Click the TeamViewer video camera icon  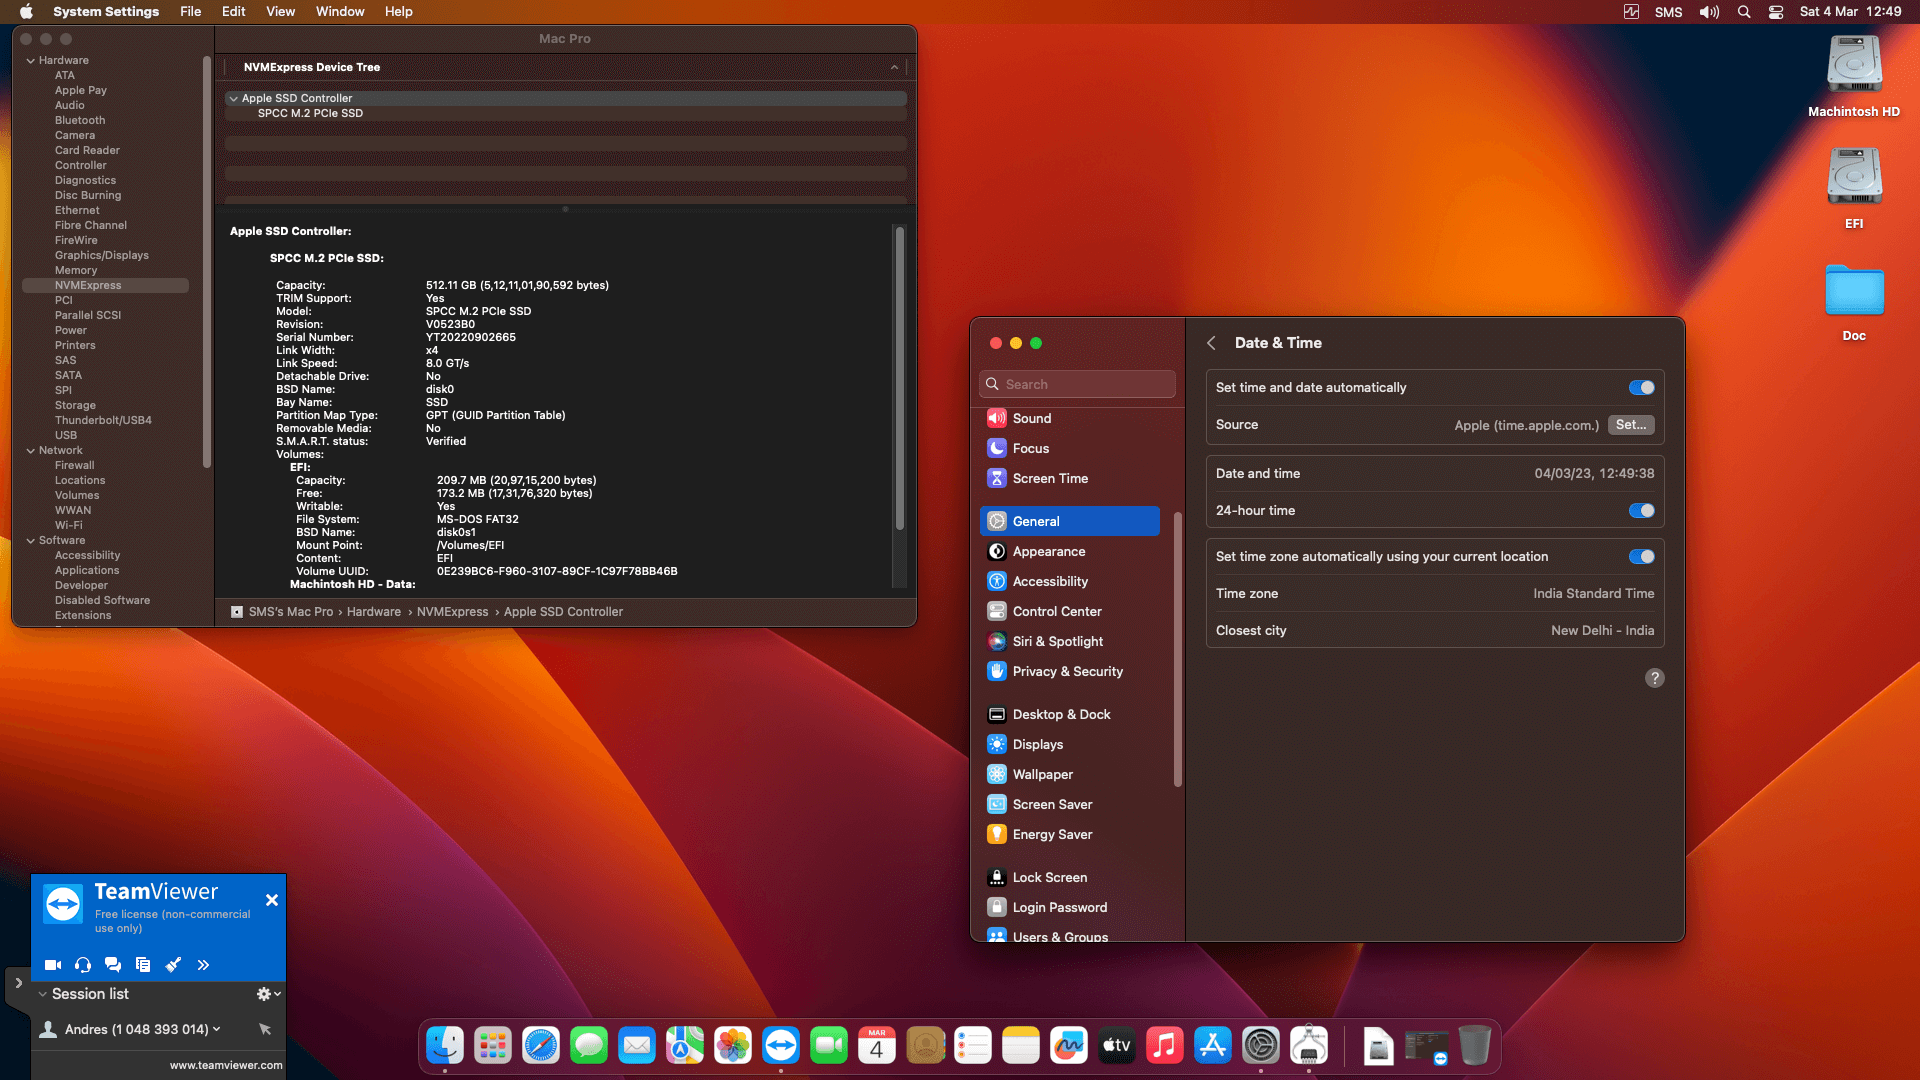click(53, 965)
